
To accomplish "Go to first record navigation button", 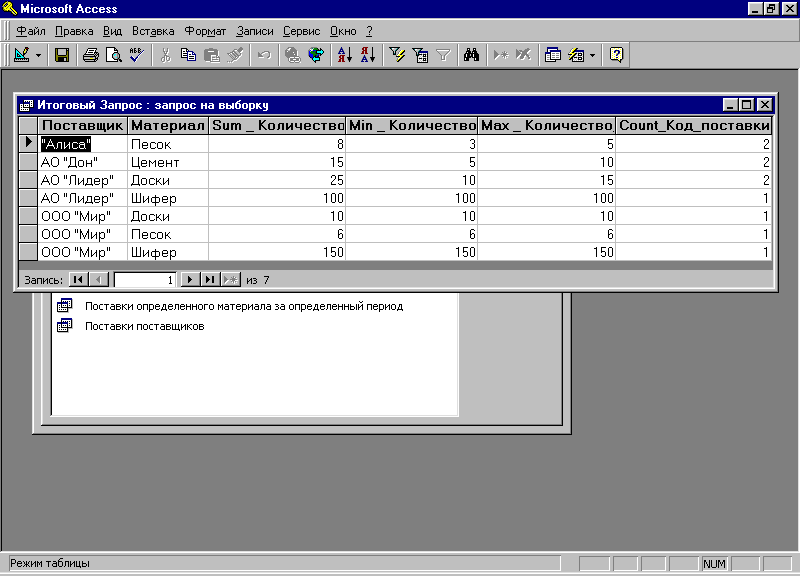I will click(78, 280).
